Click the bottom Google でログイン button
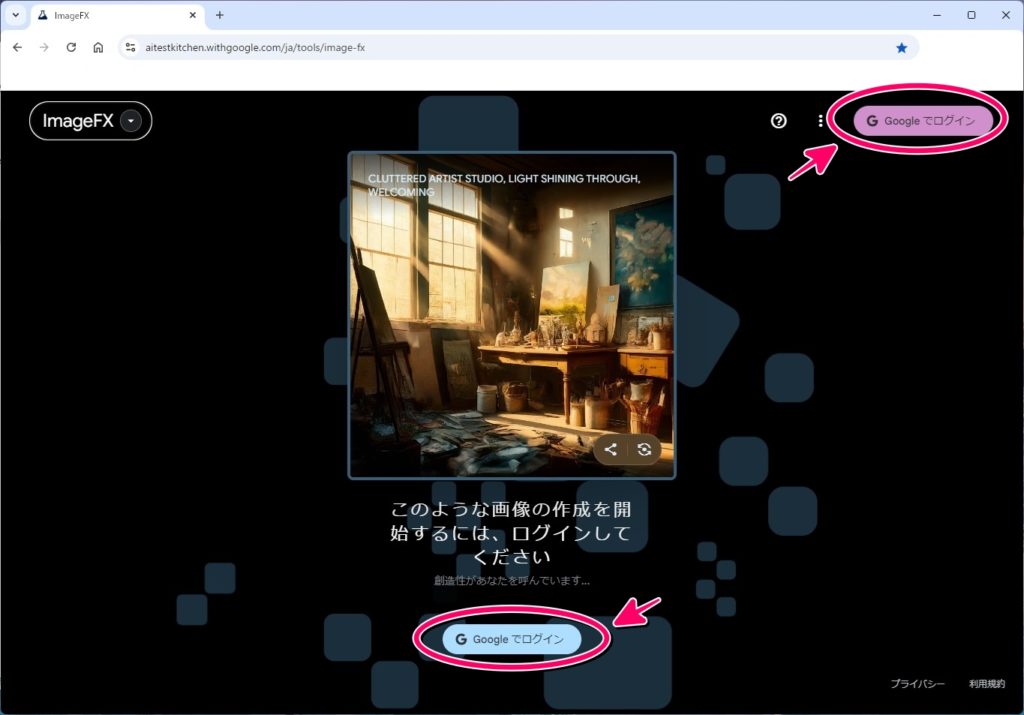This screenshot has height=715, width=1024. click(511, 639)
